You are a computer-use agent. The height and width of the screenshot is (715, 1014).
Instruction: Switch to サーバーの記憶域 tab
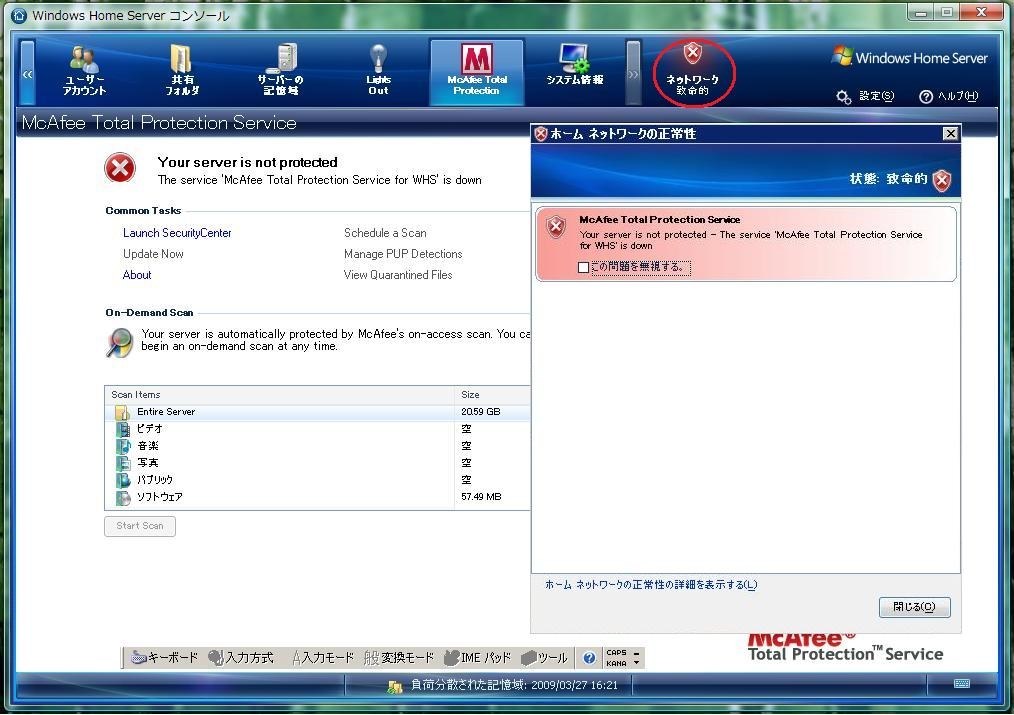(281, 71)
